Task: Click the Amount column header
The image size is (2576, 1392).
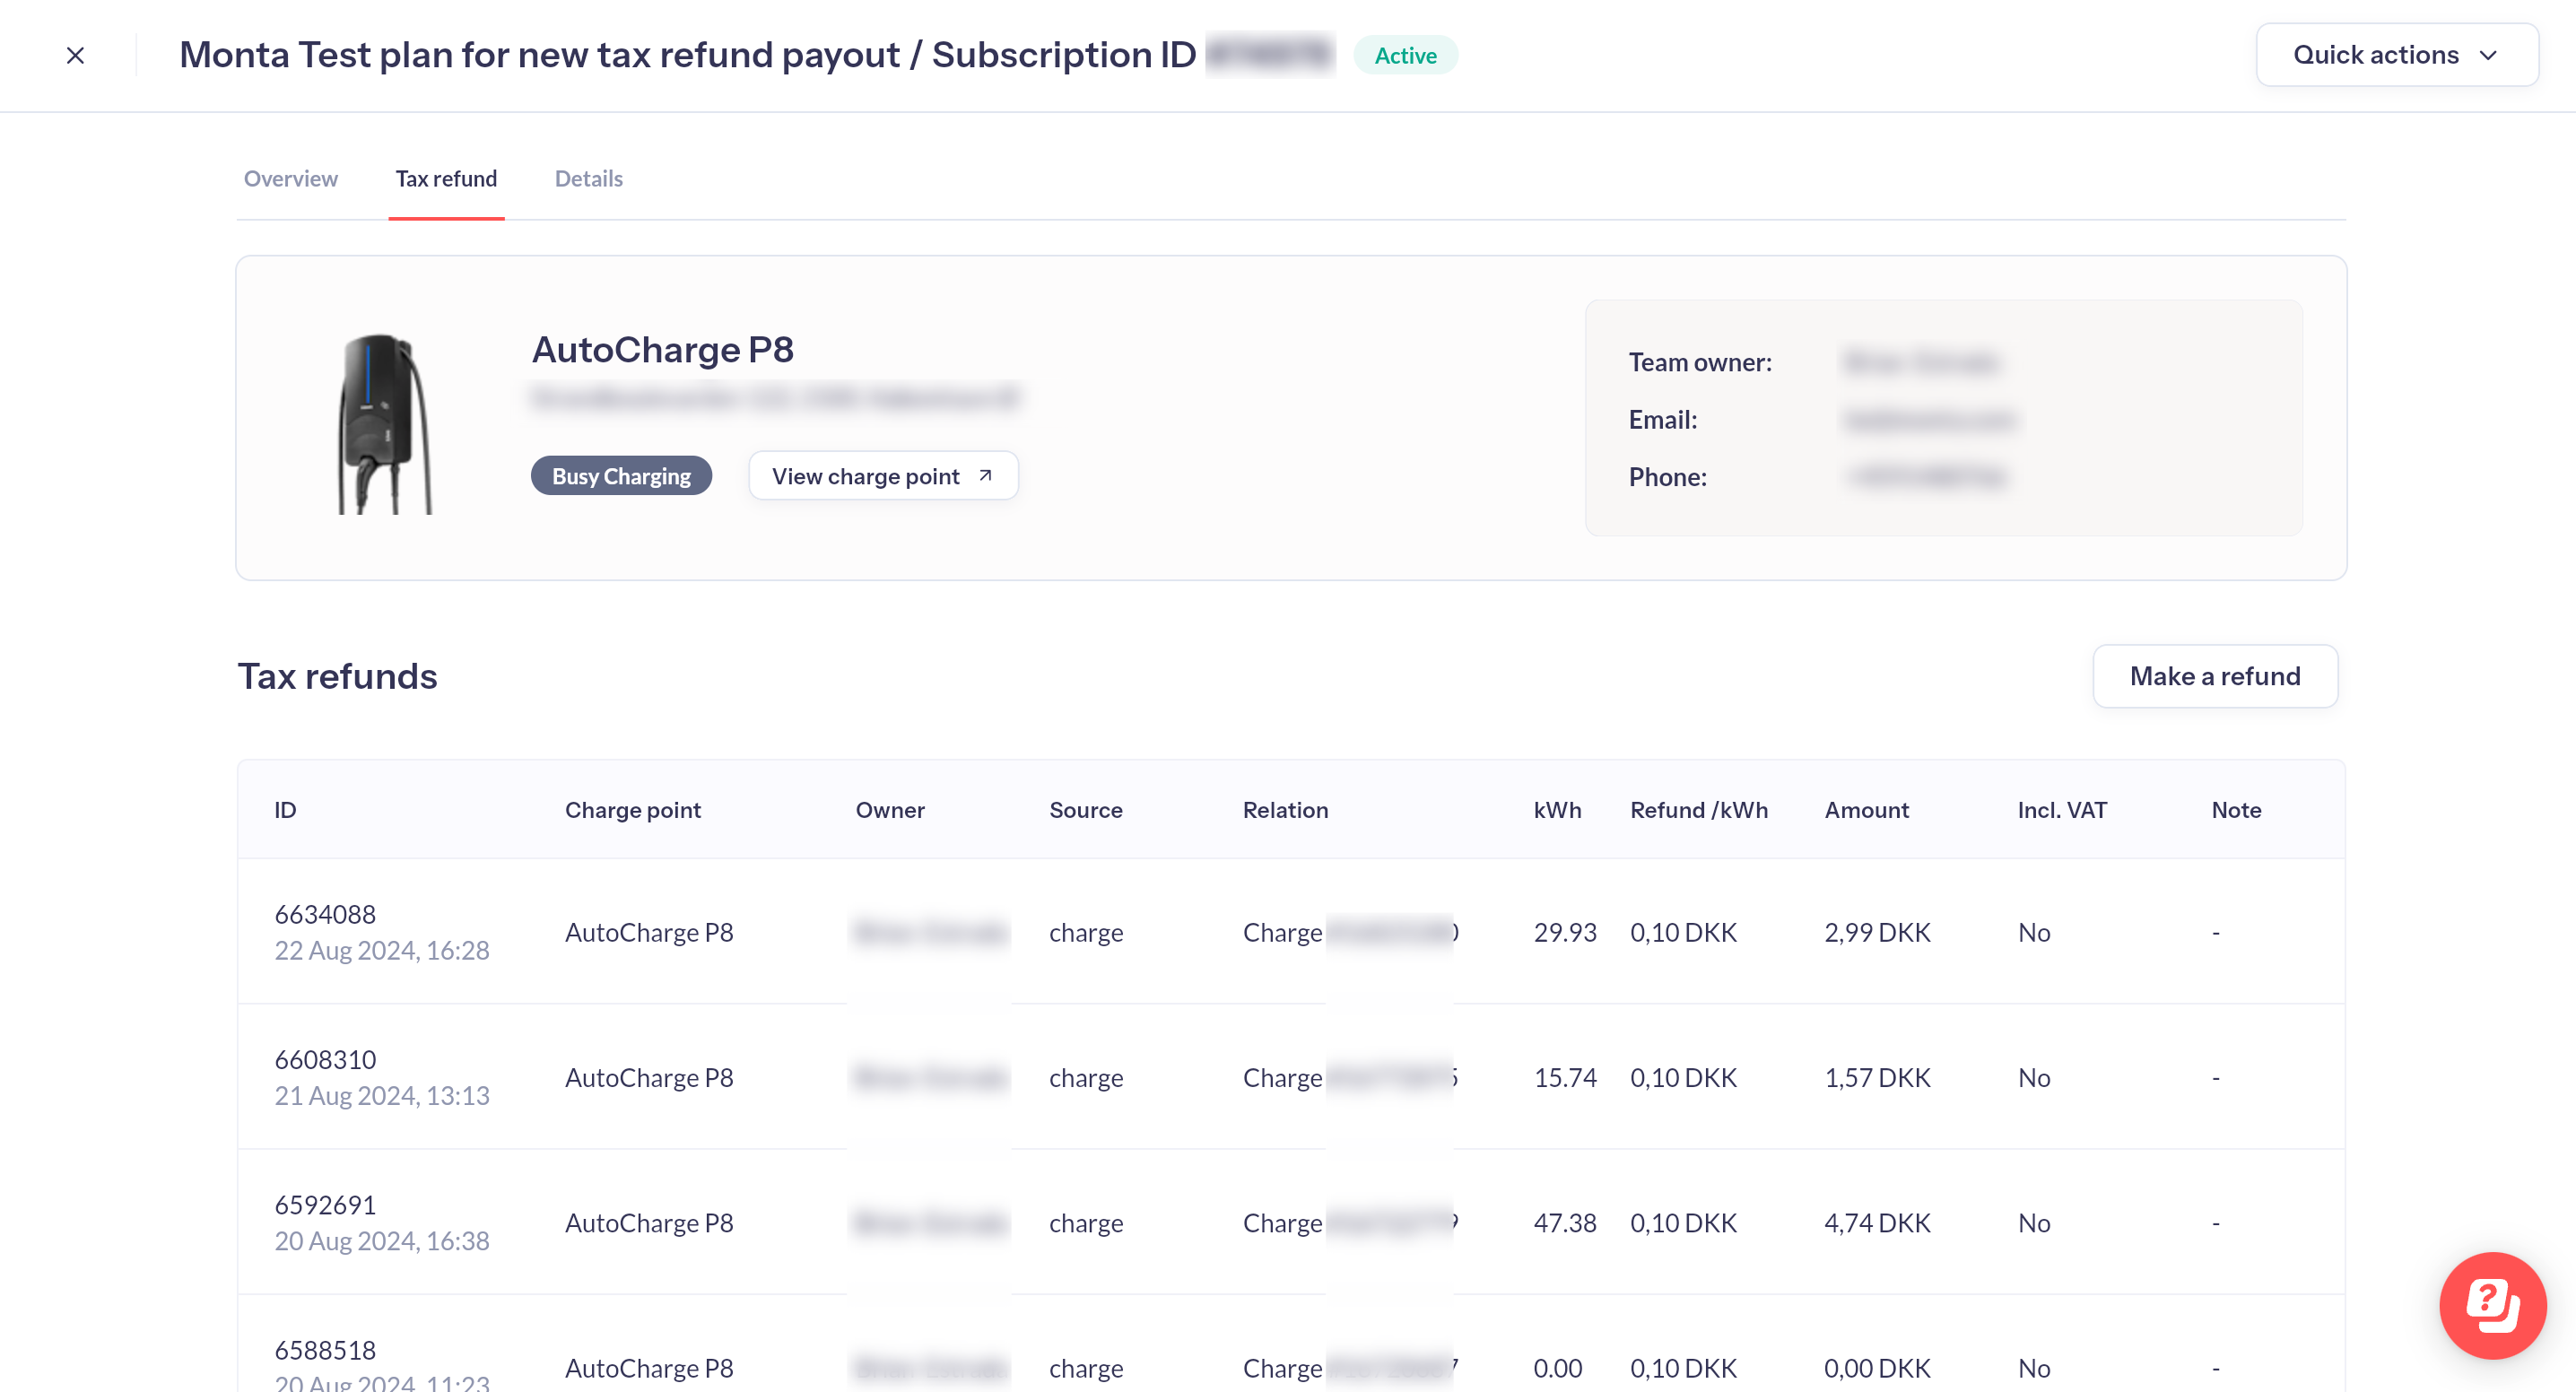Action: [x=1866, y=810]
